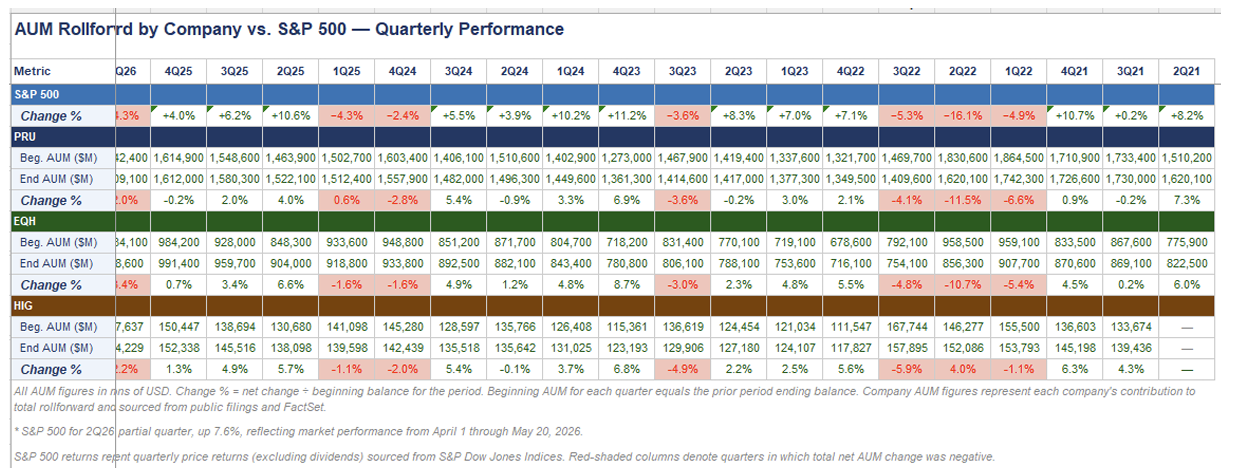Click PRU Change % cell showing -11.5%
1238x471 pixels.
click(x=963, y=200)
